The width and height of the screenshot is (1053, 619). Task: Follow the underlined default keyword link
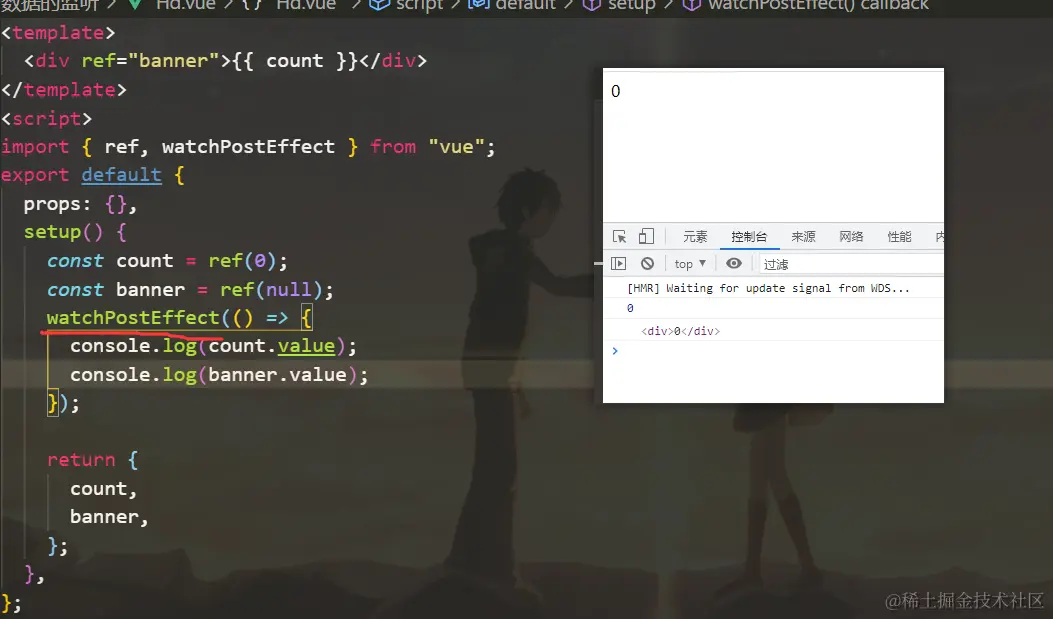(122, 175)
